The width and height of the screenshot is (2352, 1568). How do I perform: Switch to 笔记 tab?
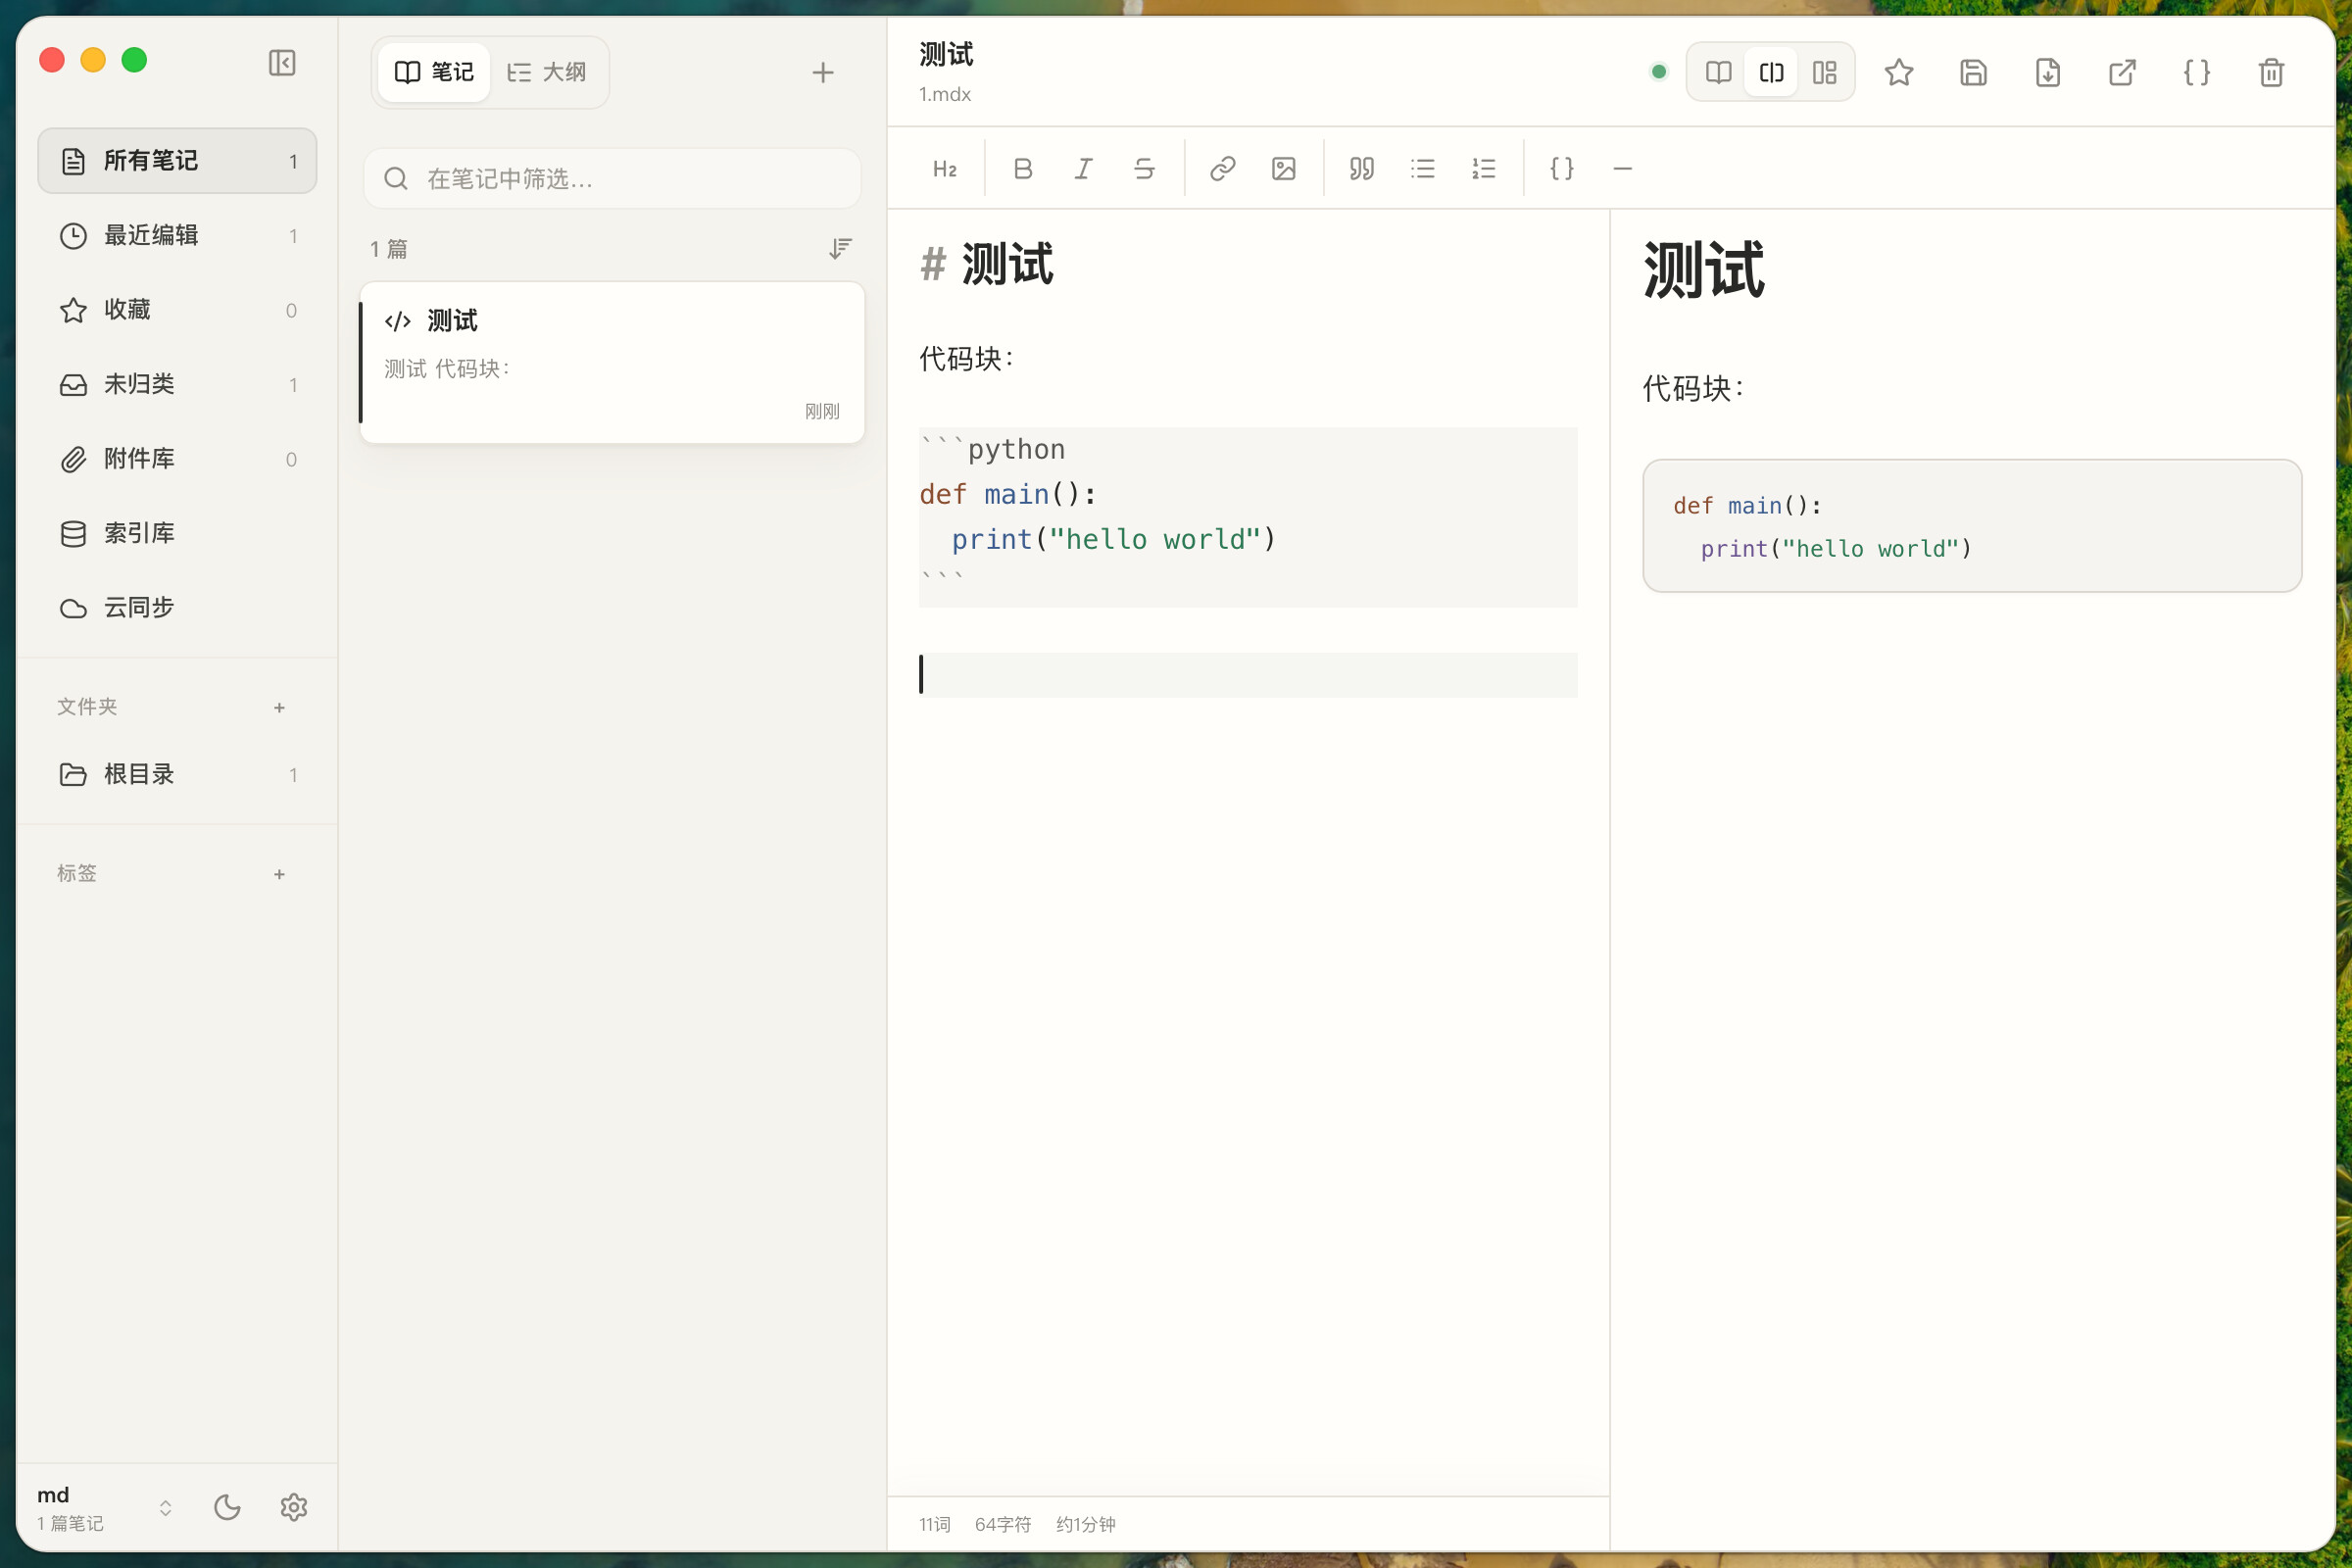(434, 73)
